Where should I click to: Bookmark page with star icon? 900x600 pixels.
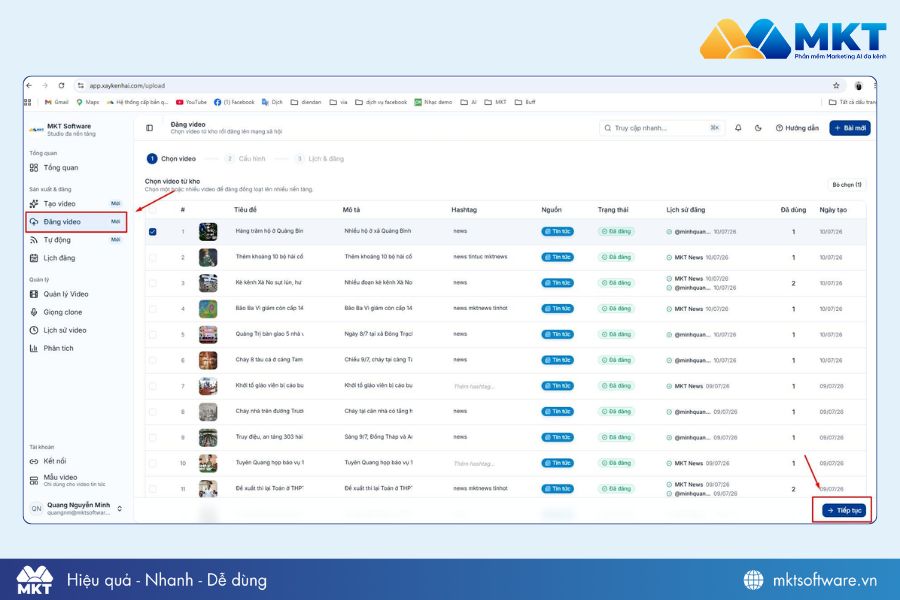point(836,86)
